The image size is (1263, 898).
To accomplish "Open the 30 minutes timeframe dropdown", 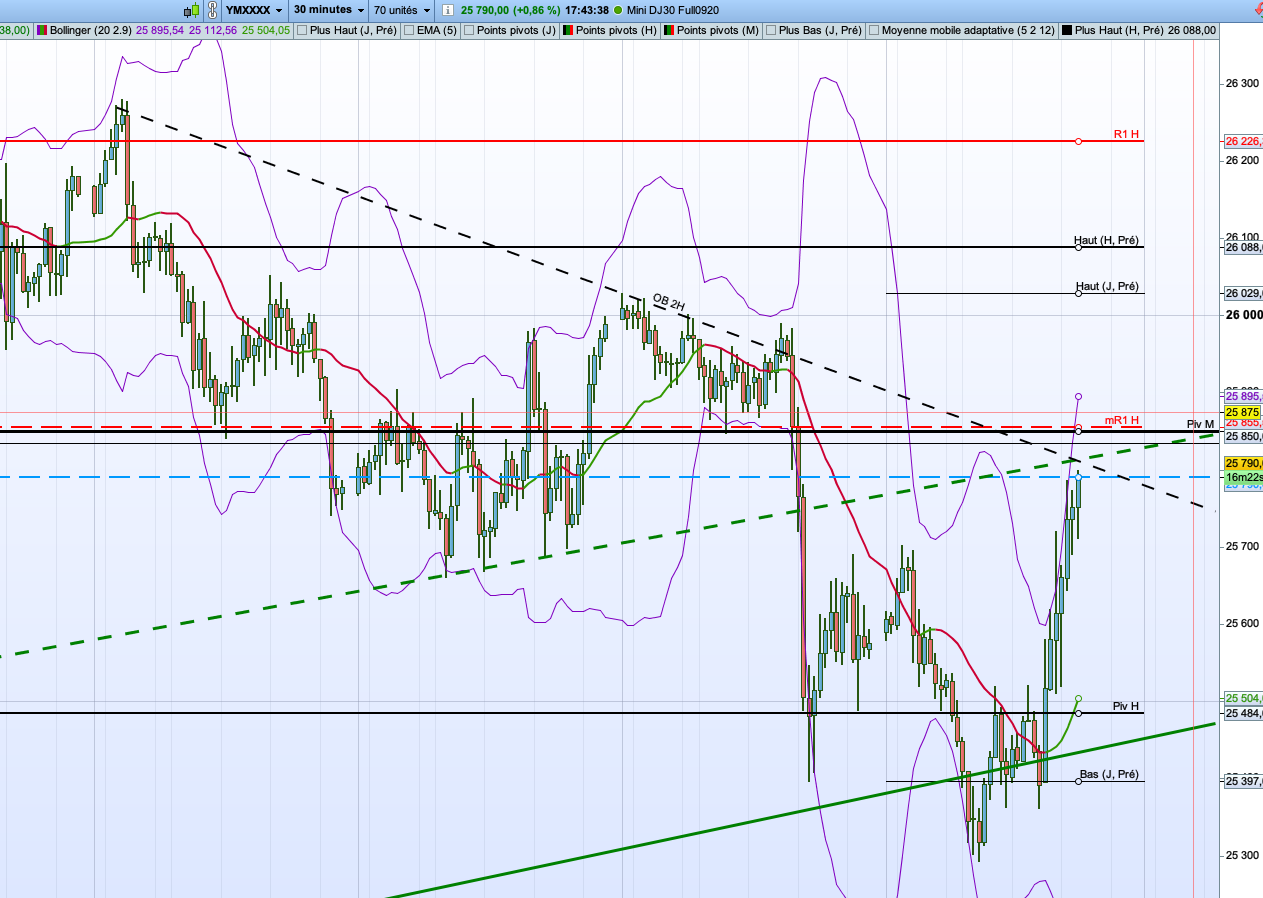I will (329, 10).
